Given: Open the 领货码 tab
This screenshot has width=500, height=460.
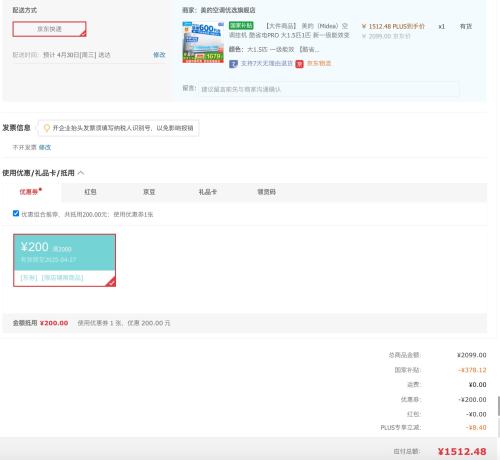Looking at the screenshot, I should tap(266, 192).
